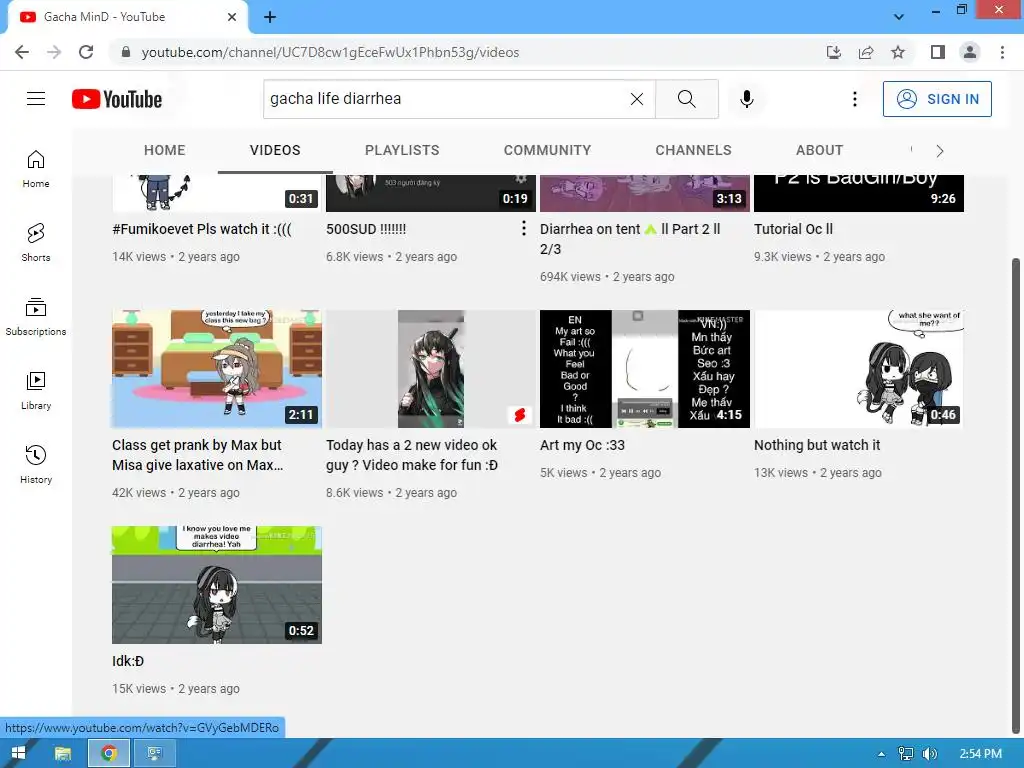Start voice search with microphone

coord(746,99)
